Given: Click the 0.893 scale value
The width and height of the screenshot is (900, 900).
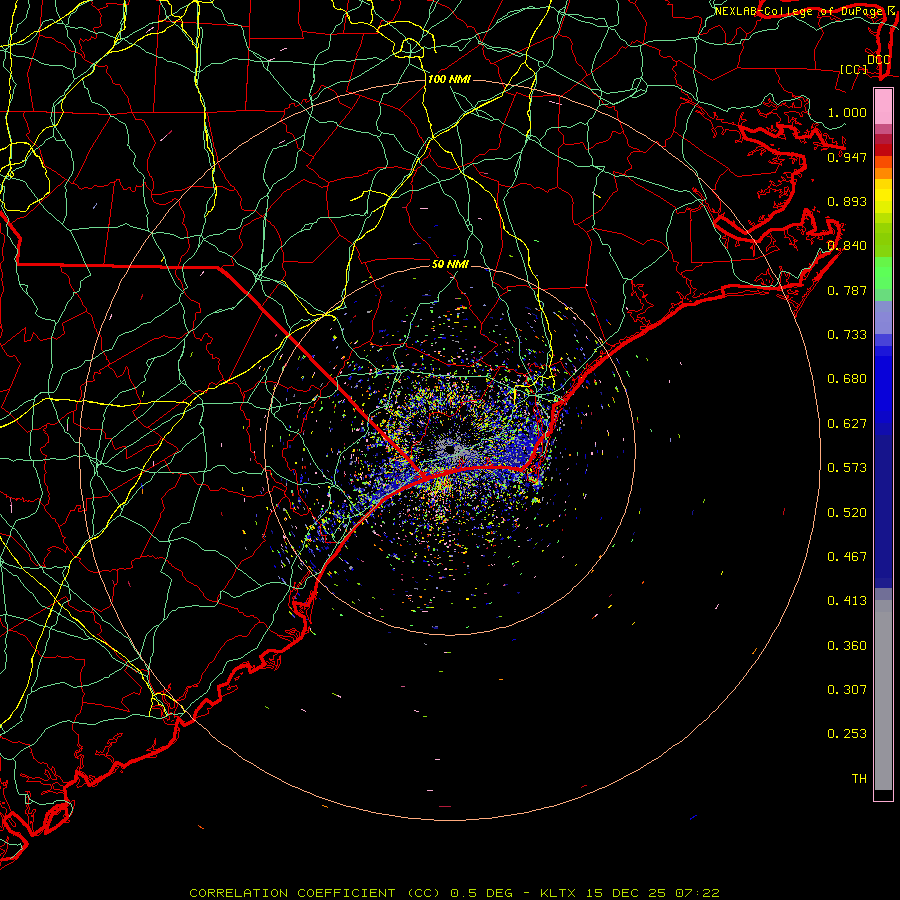Looking at the screenshot, I should click(x=847, y=201).
